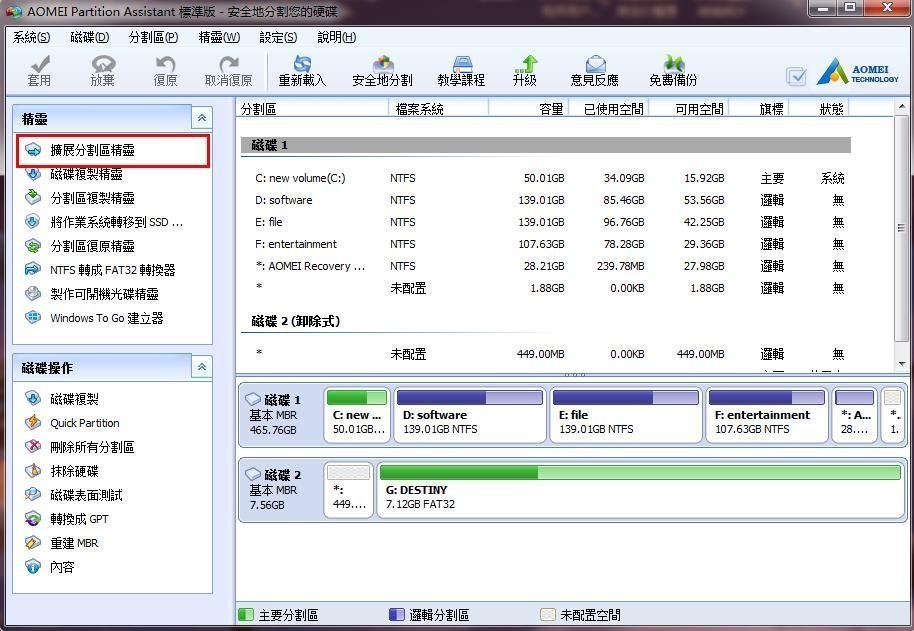The width and height of the screenshot is (914, 631).
Task: Select D: software block in disk map
Action: point(470,415)
